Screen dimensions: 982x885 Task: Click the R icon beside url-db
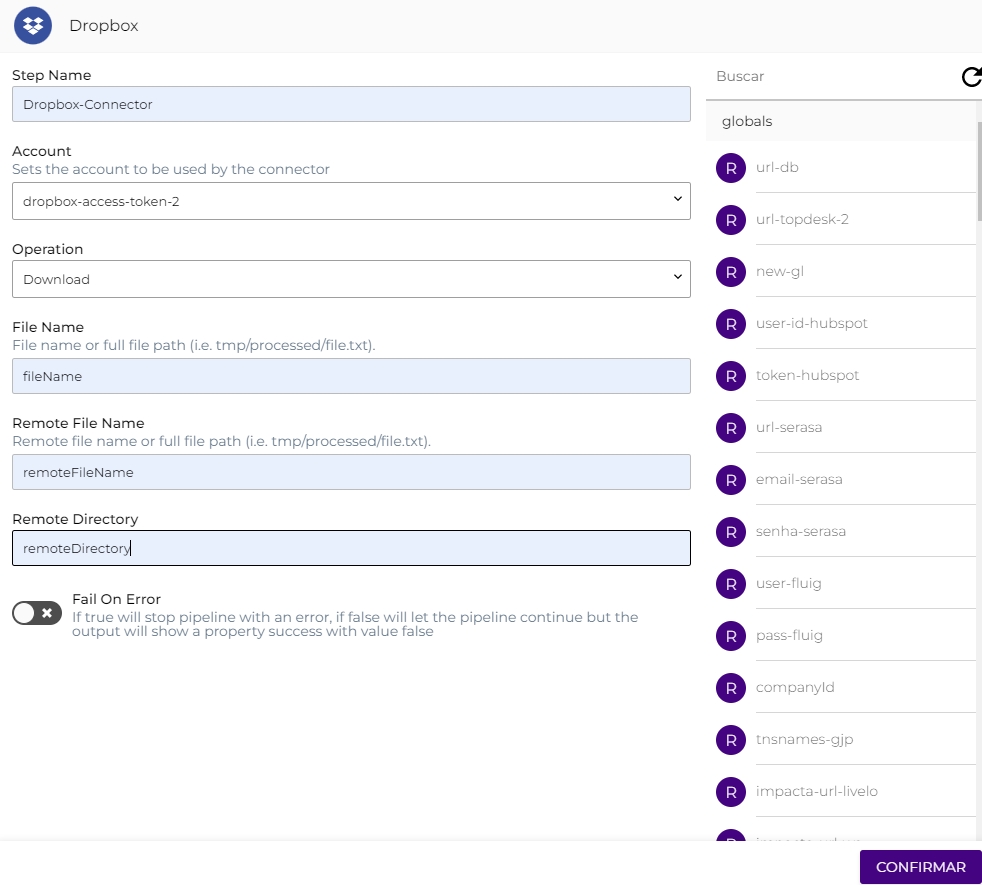[x=732, y=168]
